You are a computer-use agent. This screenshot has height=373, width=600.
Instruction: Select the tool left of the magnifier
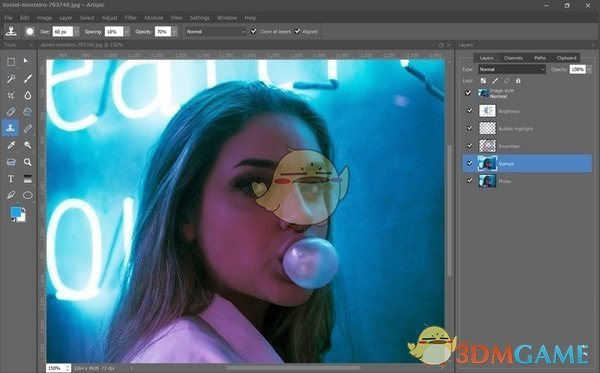[11, 162]
